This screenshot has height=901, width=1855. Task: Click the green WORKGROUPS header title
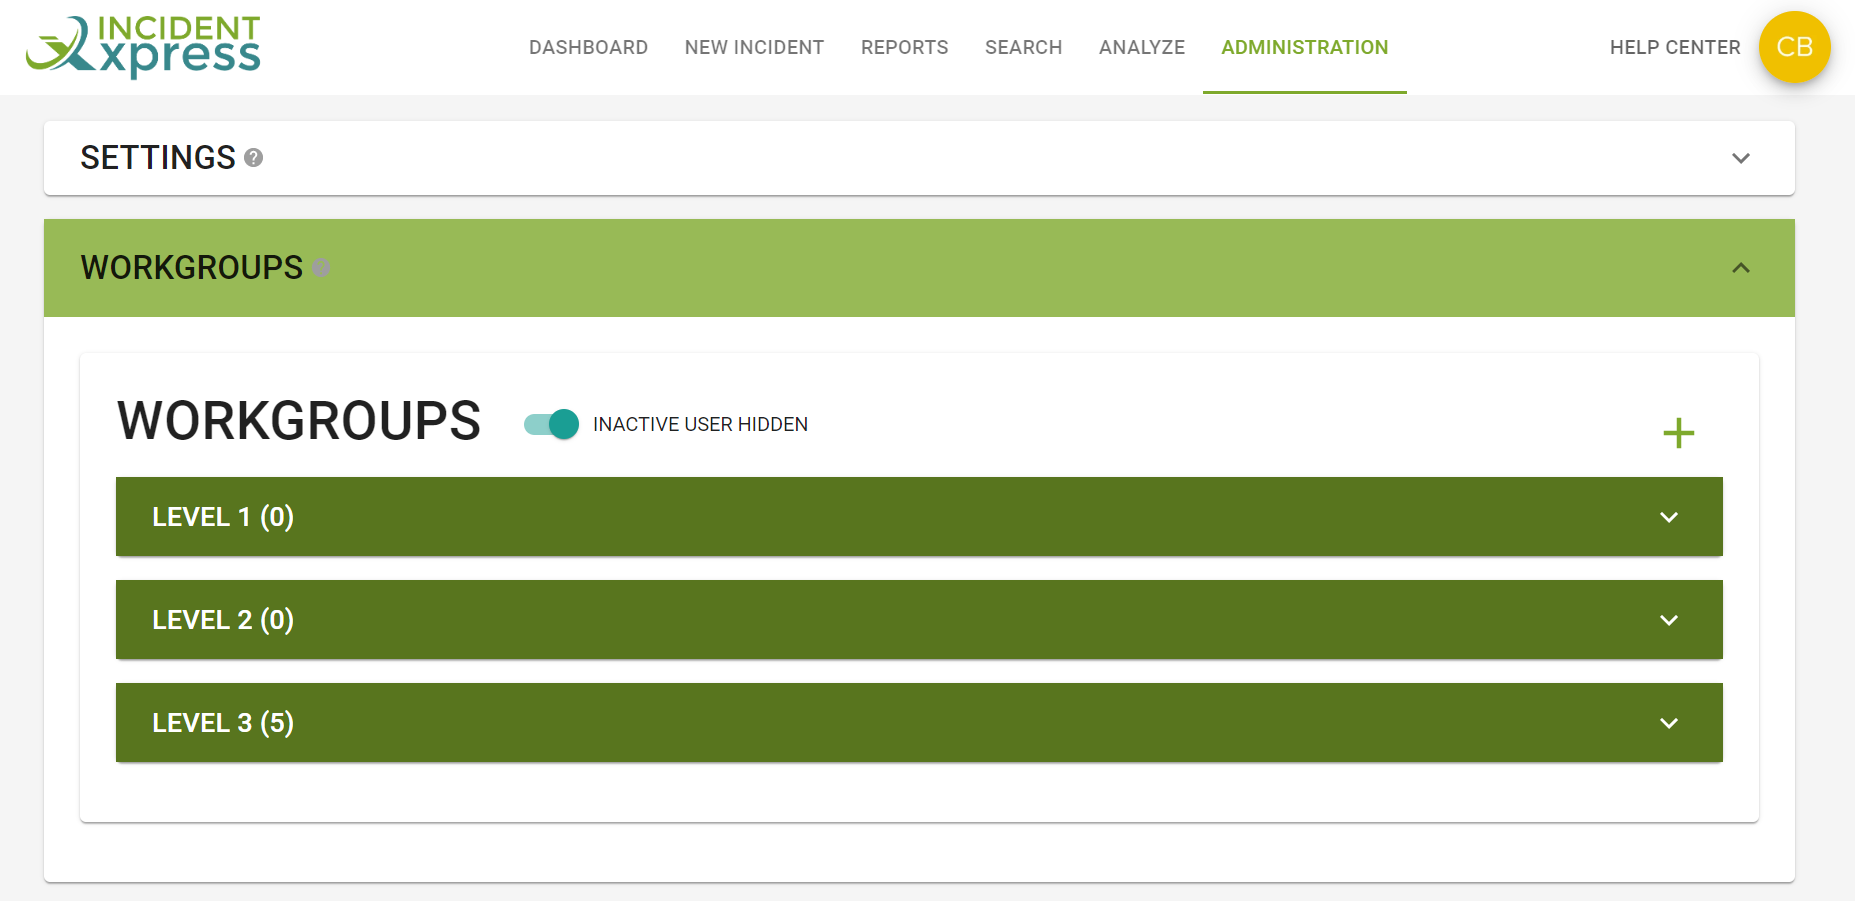192,268
